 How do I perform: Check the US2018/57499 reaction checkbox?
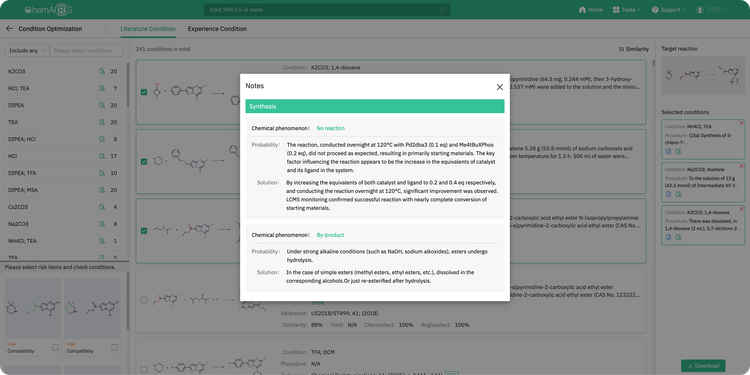[144, 300]
